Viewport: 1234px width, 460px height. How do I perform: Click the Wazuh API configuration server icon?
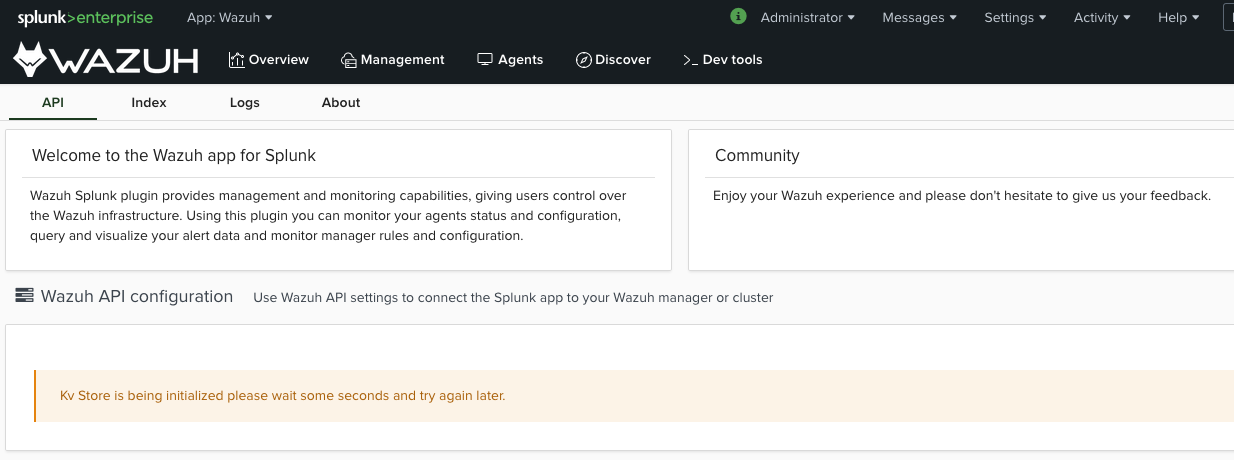(24, 296)
